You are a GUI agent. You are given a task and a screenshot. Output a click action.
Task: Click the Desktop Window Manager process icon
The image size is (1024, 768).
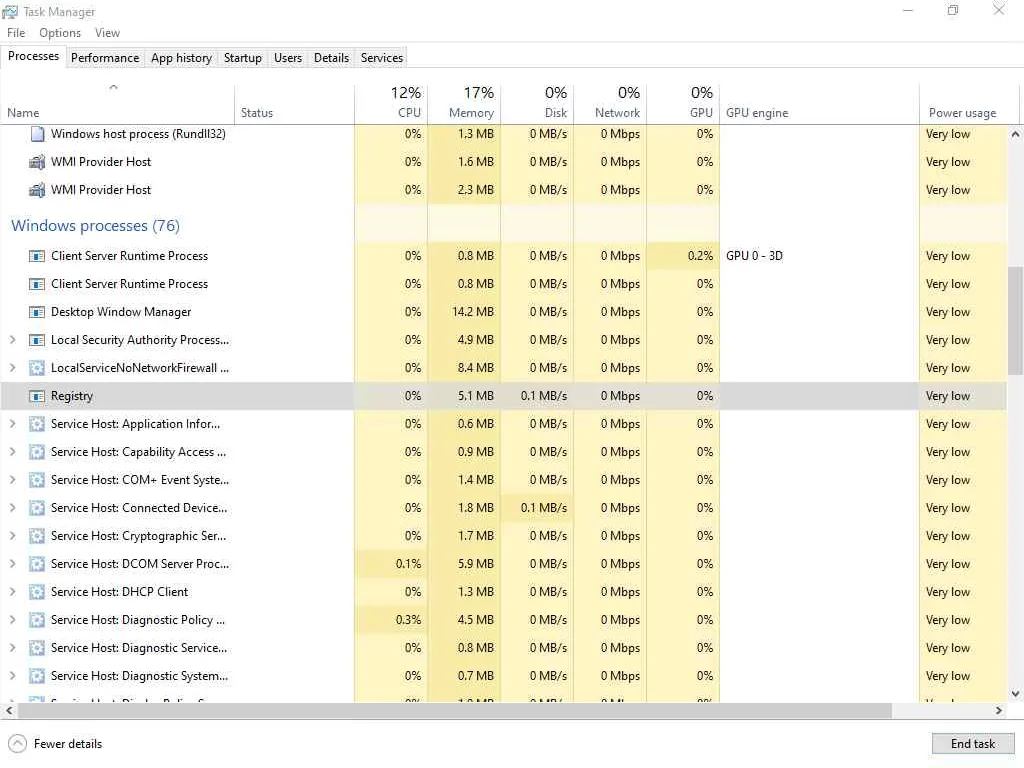[37, 312]
